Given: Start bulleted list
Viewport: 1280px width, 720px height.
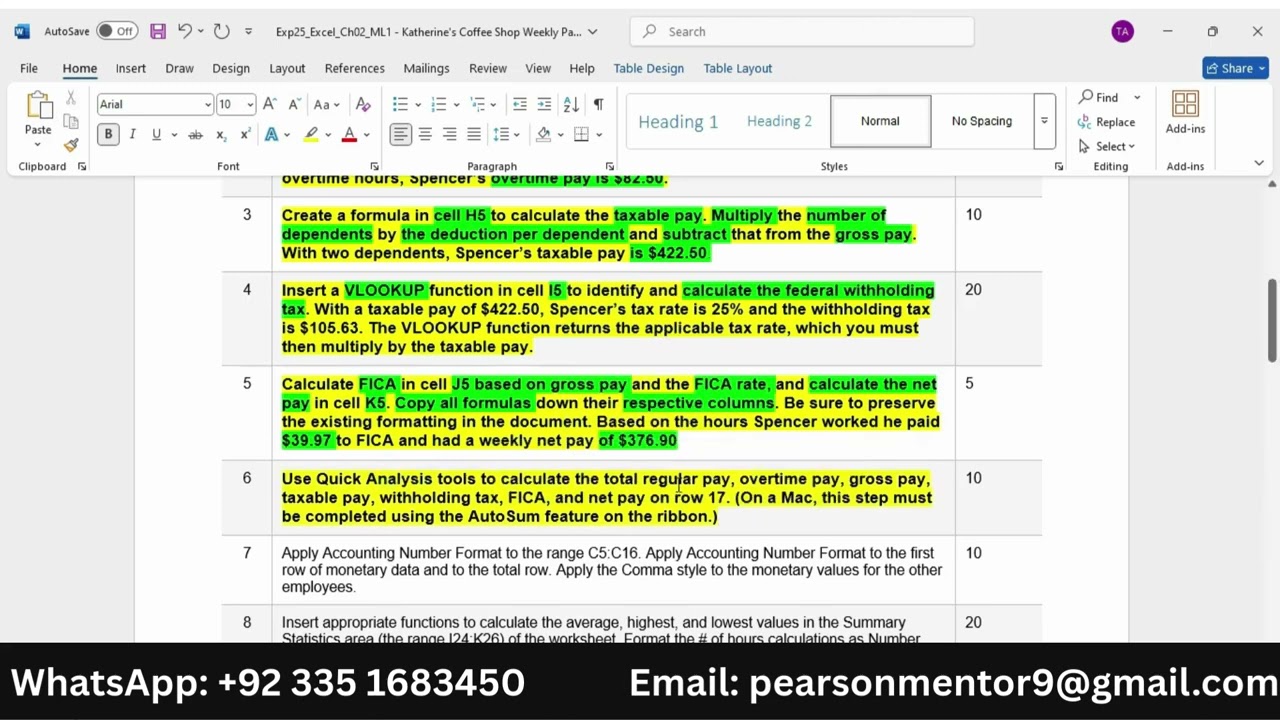Looking at the screenshot, I should (400, 104).
